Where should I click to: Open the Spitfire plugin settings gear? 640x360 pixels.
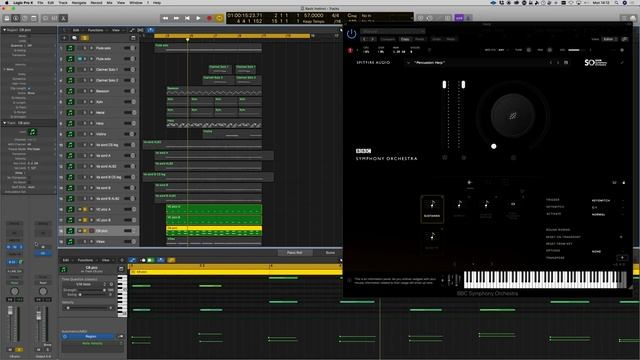point(622,50)
